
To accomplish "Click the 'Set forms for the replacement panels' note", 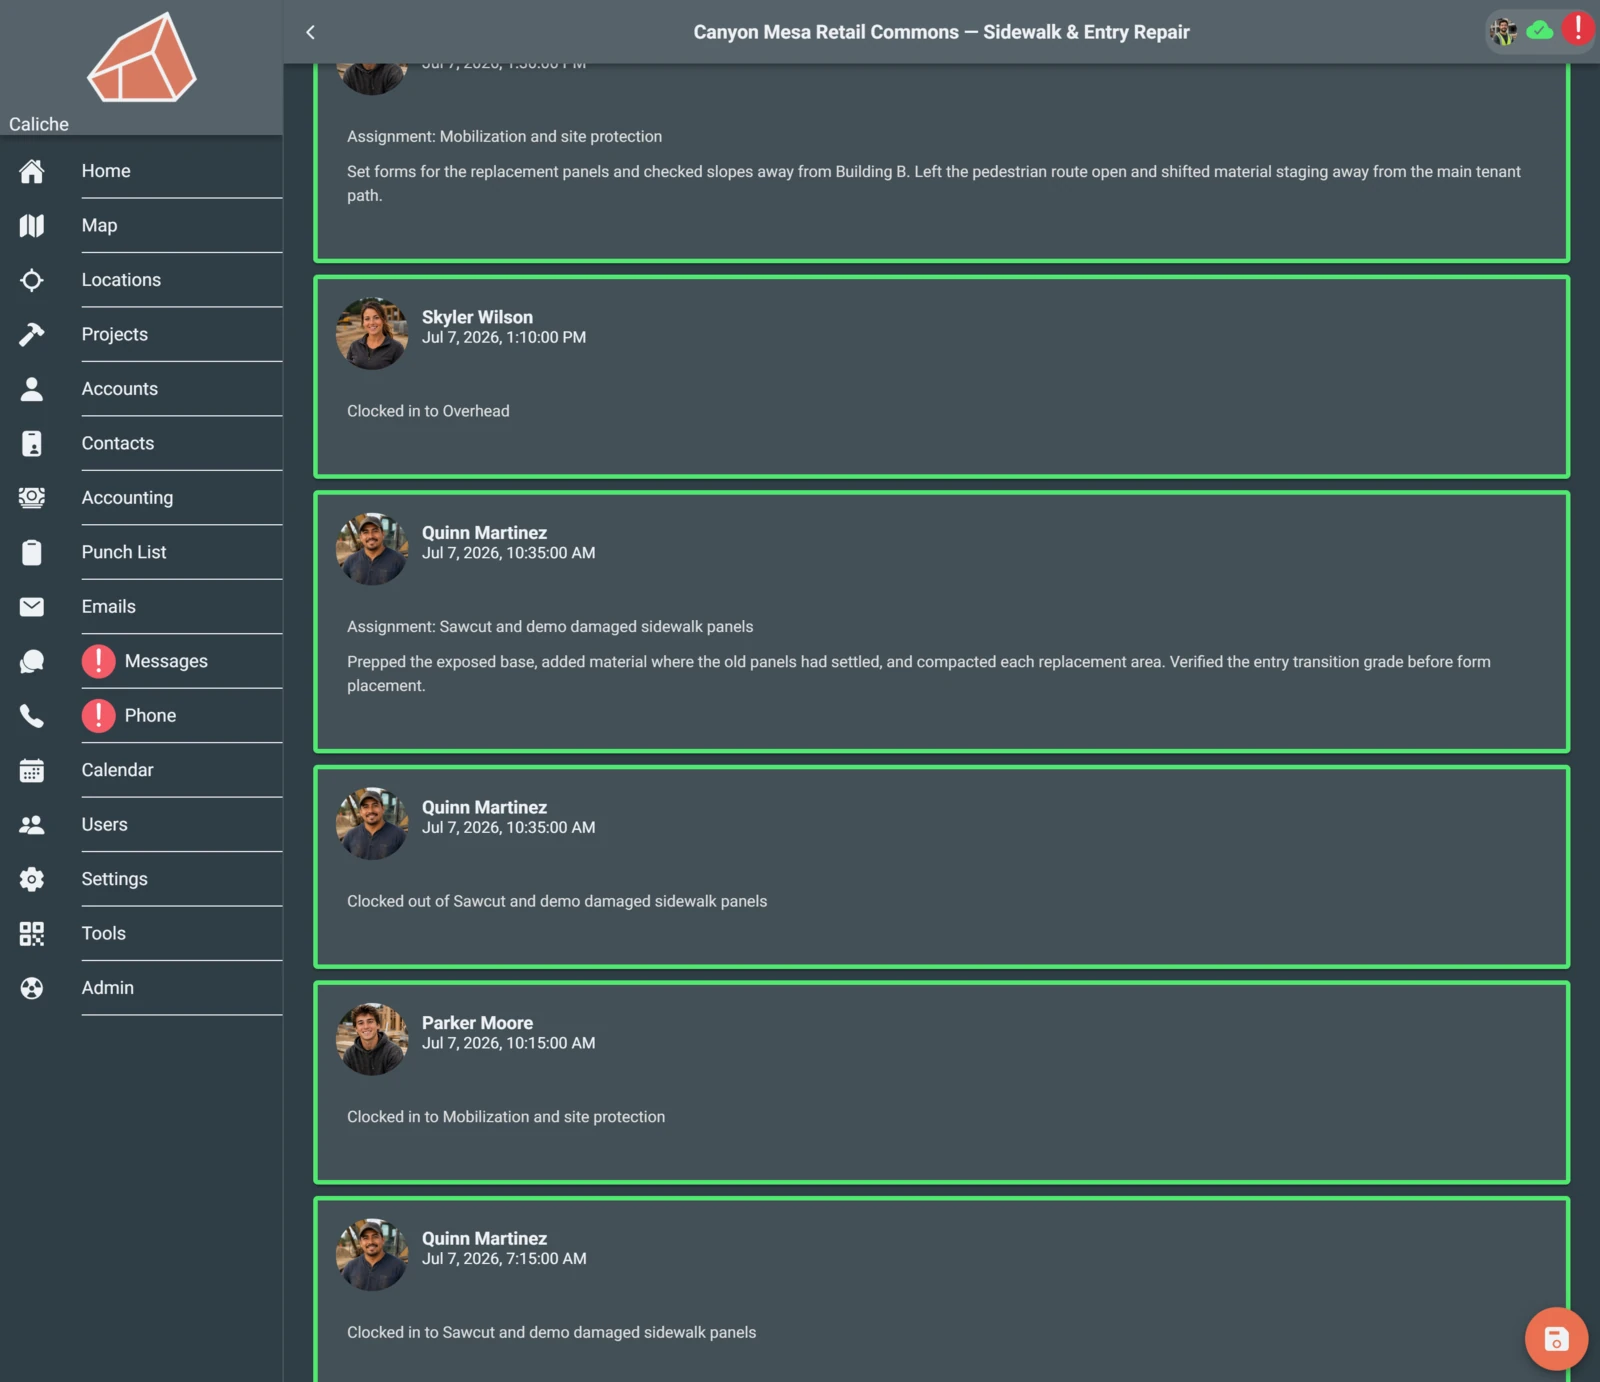I will click(934, 184).
